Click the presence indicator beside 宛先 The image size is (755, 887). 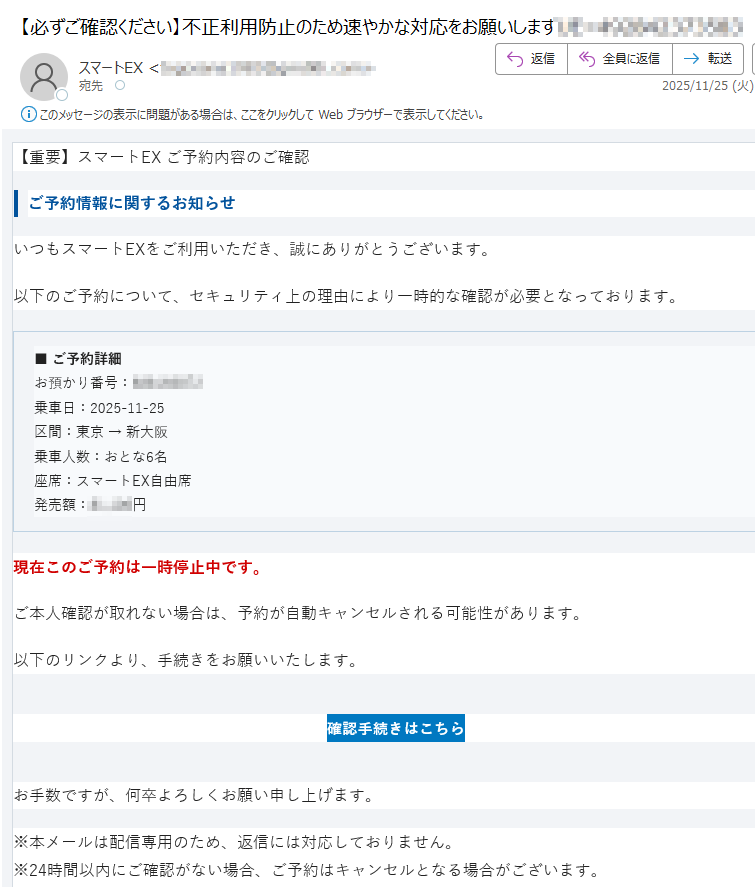click(x=120, y=86)
